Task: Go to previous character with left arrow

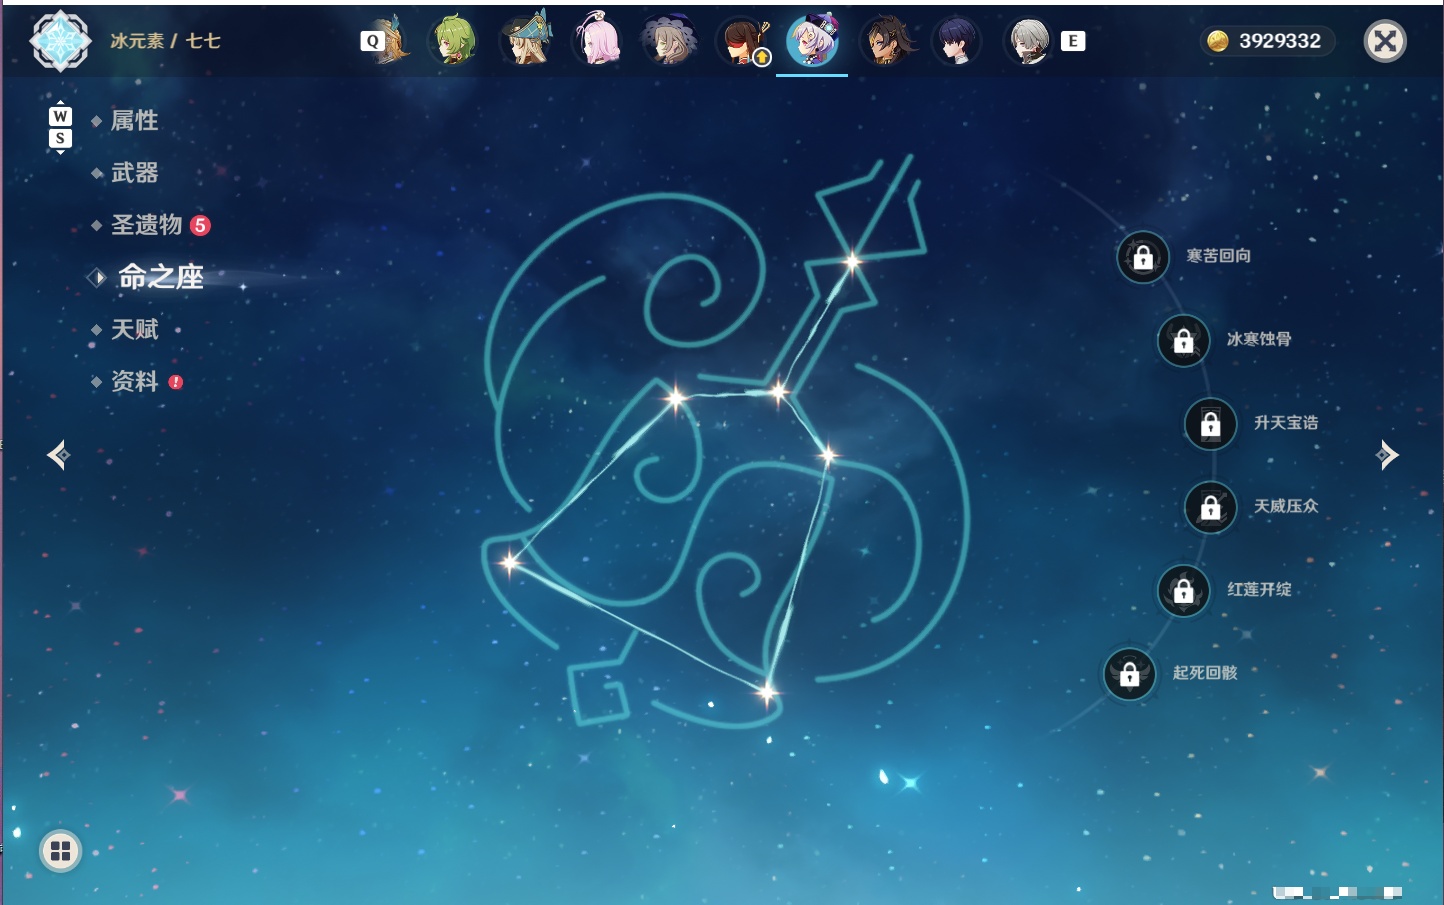Action: point(59,455)
